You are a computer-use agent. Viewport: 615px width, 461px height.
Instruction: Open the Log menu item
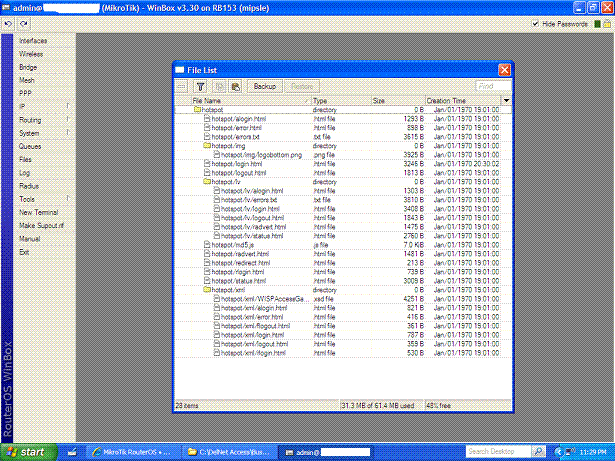[x=24, y=173]
